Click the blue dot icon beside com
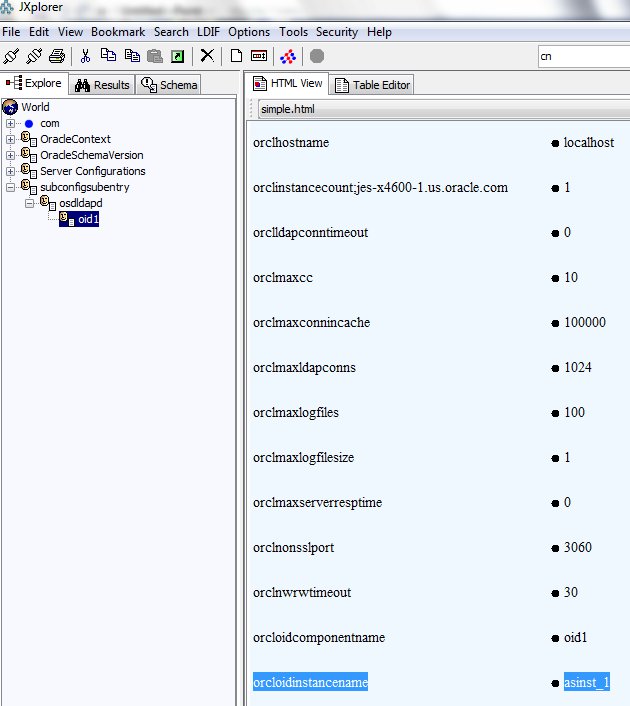 (x=29, y=123)
